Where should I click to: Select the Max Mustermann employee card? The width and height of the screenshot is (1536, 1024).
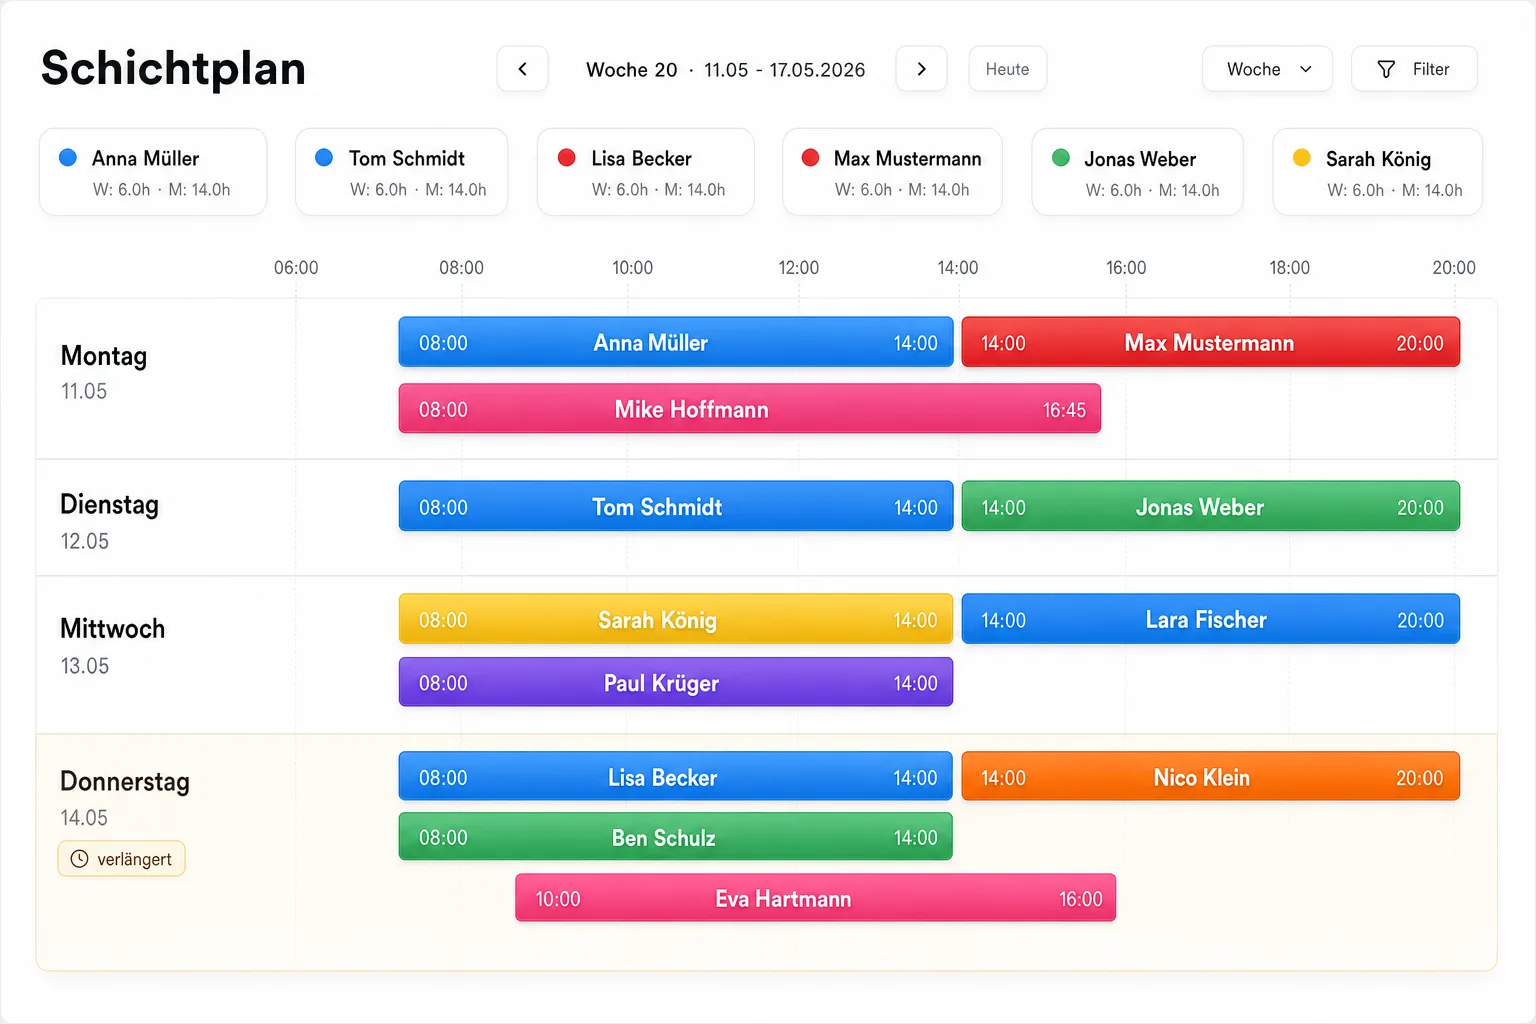coord(892,172)
